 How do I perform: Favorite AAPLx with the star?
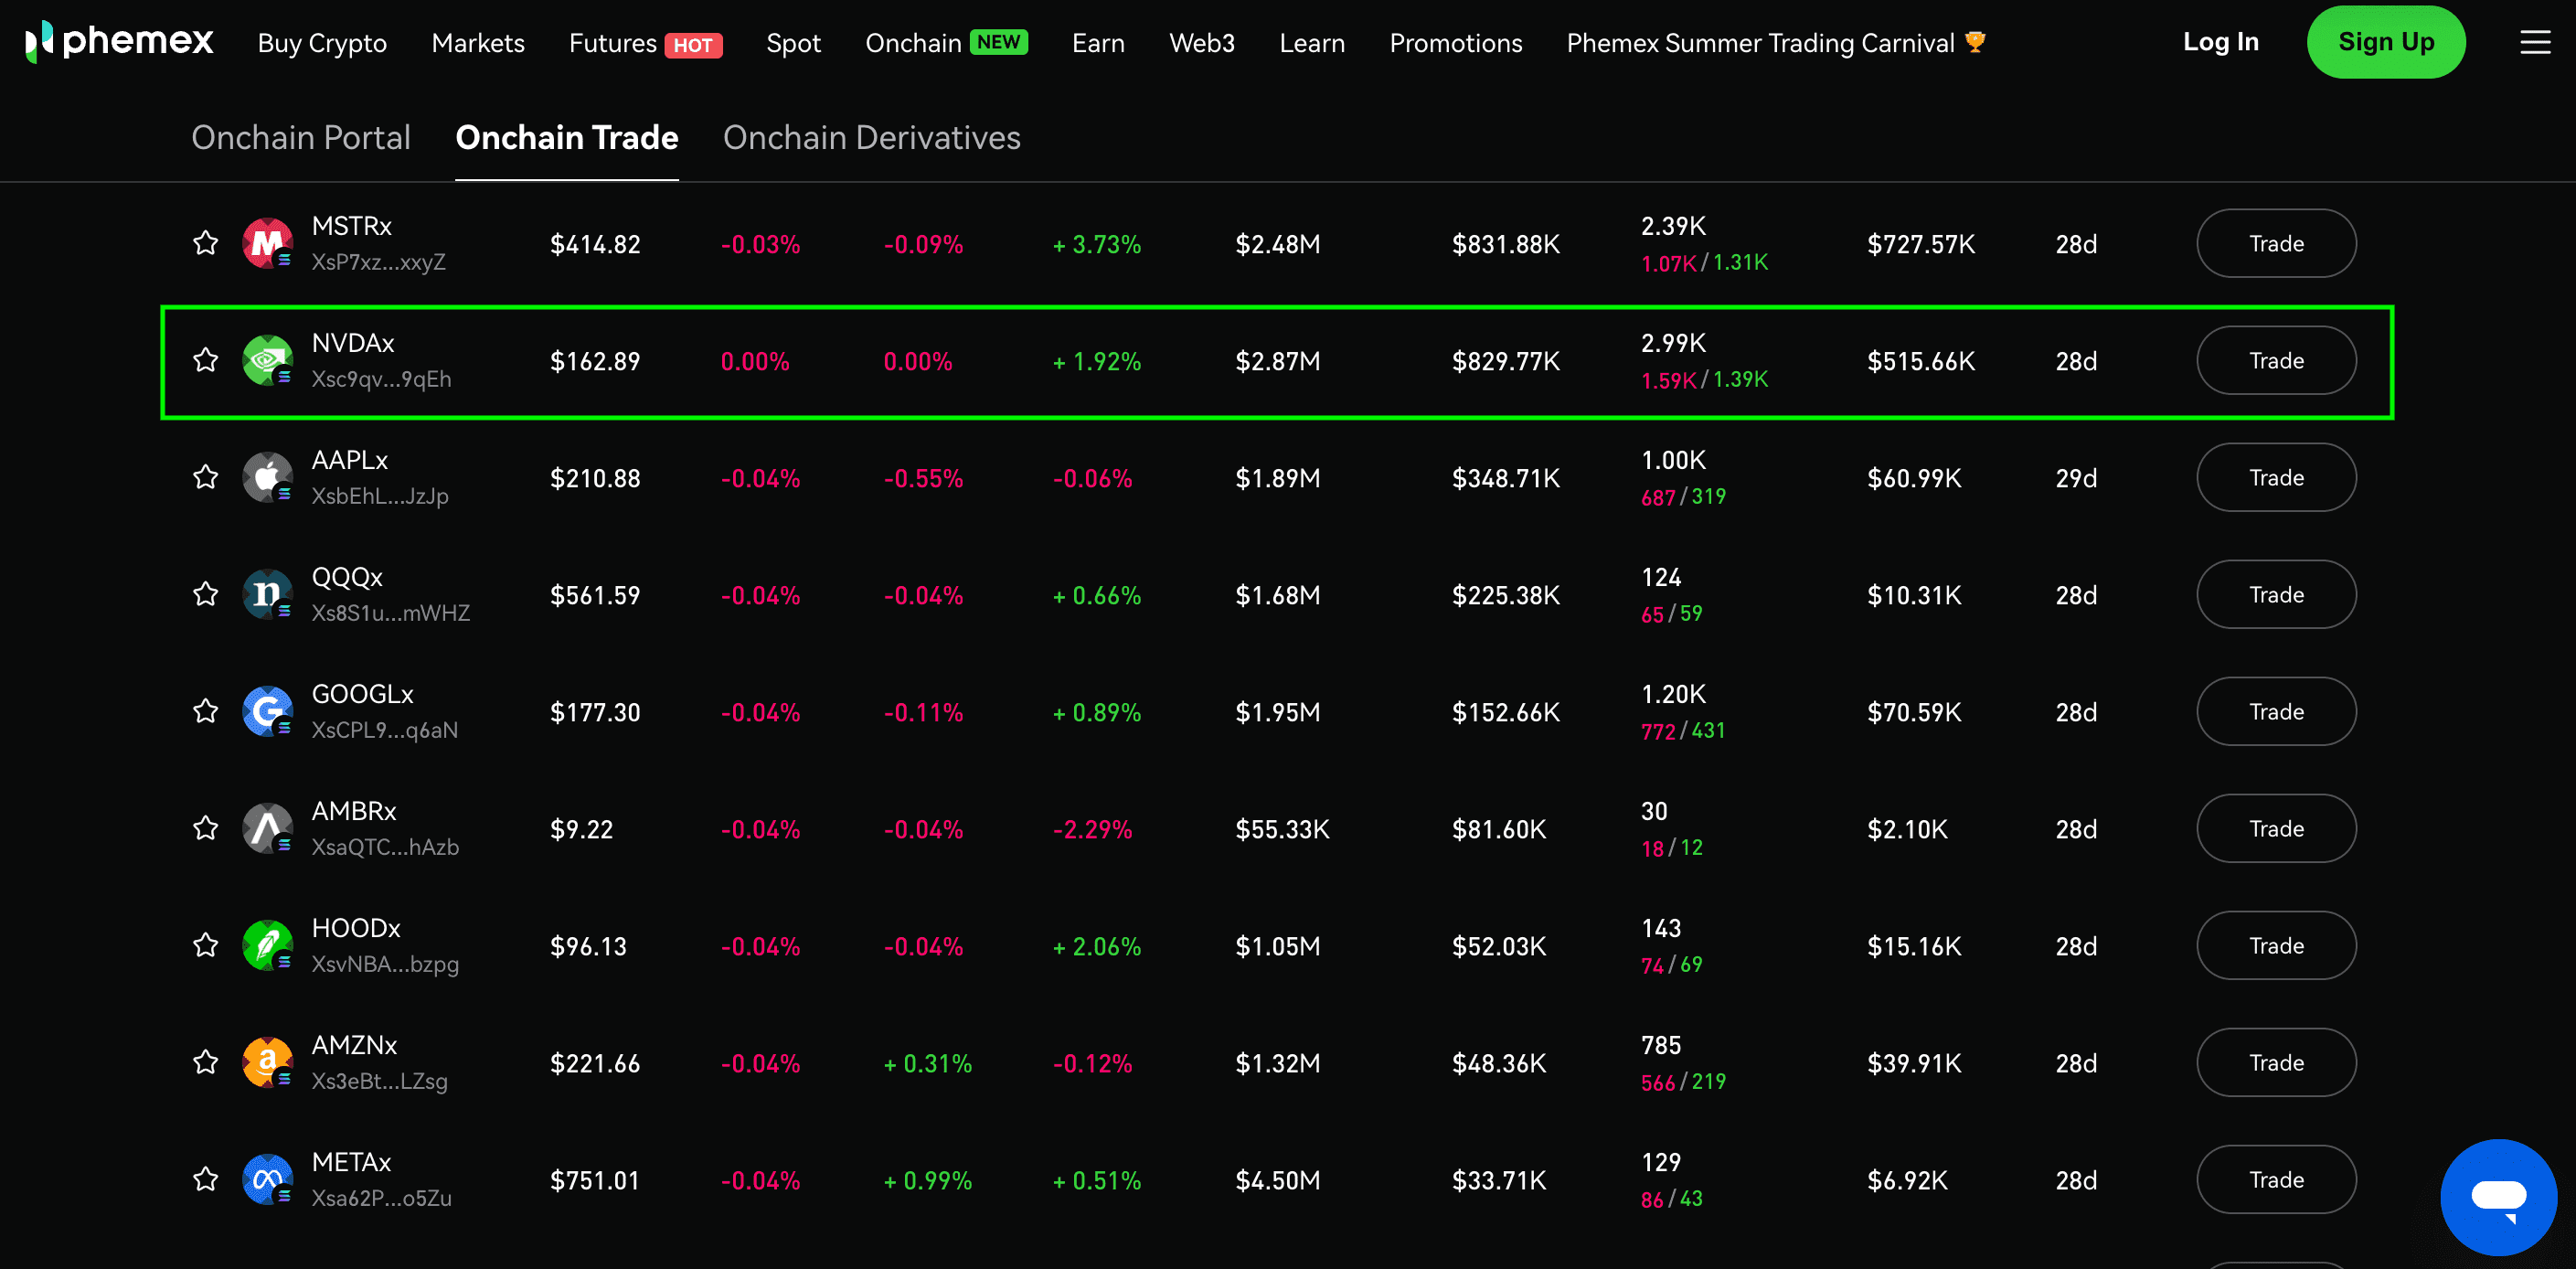[205, 477]
